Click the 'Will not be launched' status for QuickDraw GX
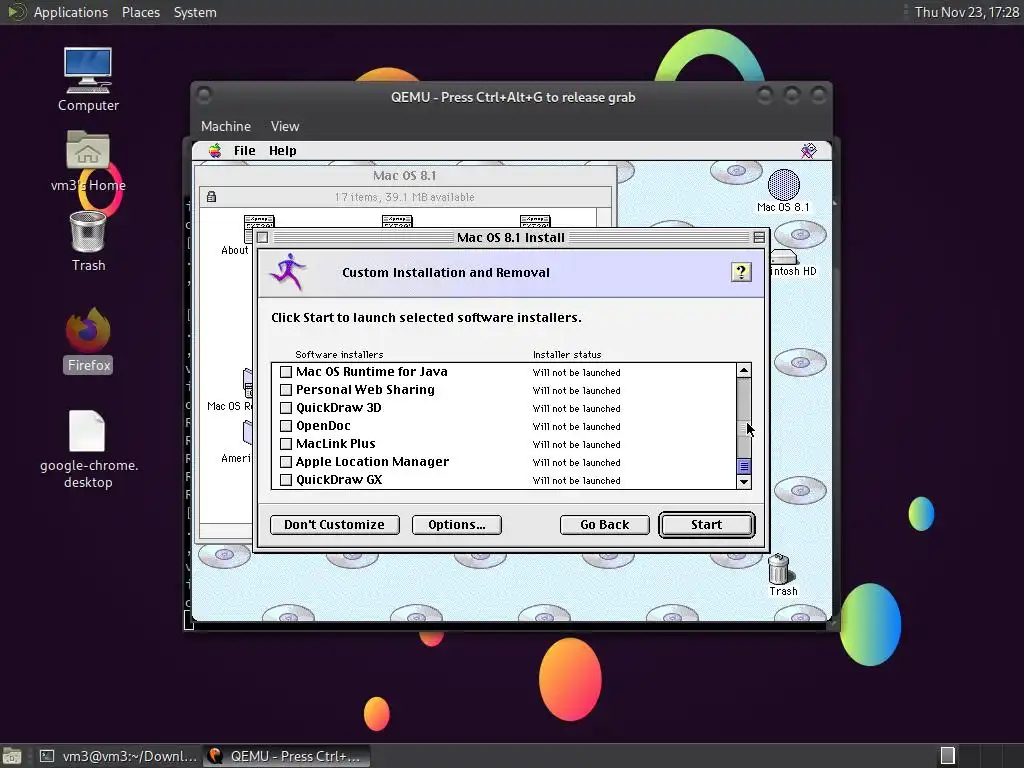 [x=577, y=481]
